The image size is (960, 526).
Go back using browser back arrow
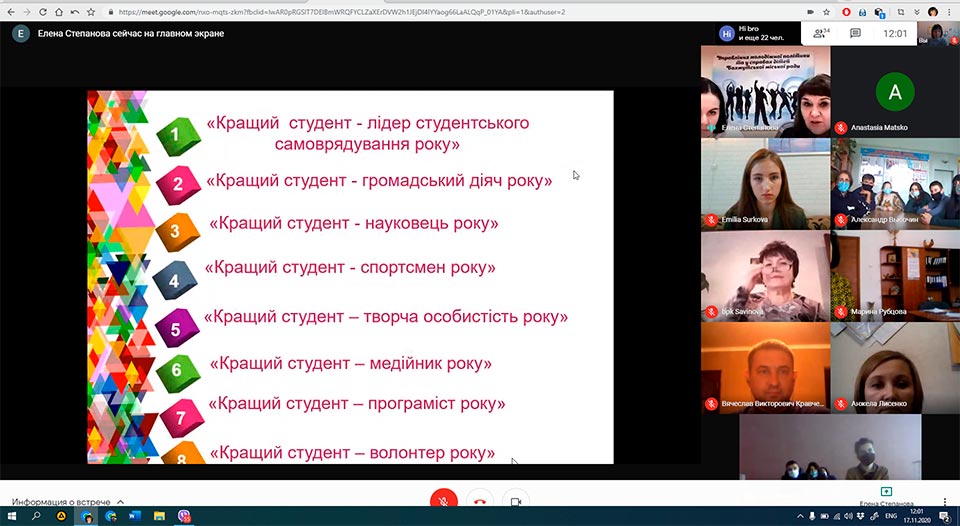coord(11,12)
